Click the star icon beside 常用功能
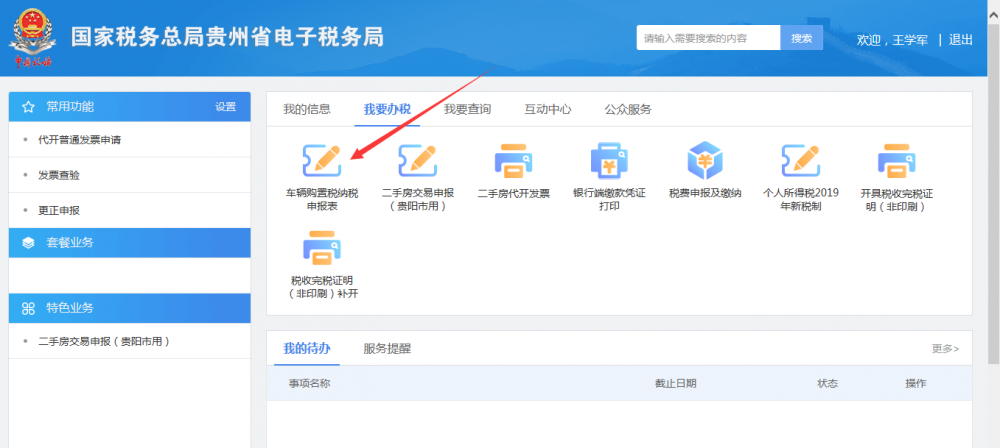Image resolution: width=1000 pixels, height=448 pixels. [x=28, y=107]
